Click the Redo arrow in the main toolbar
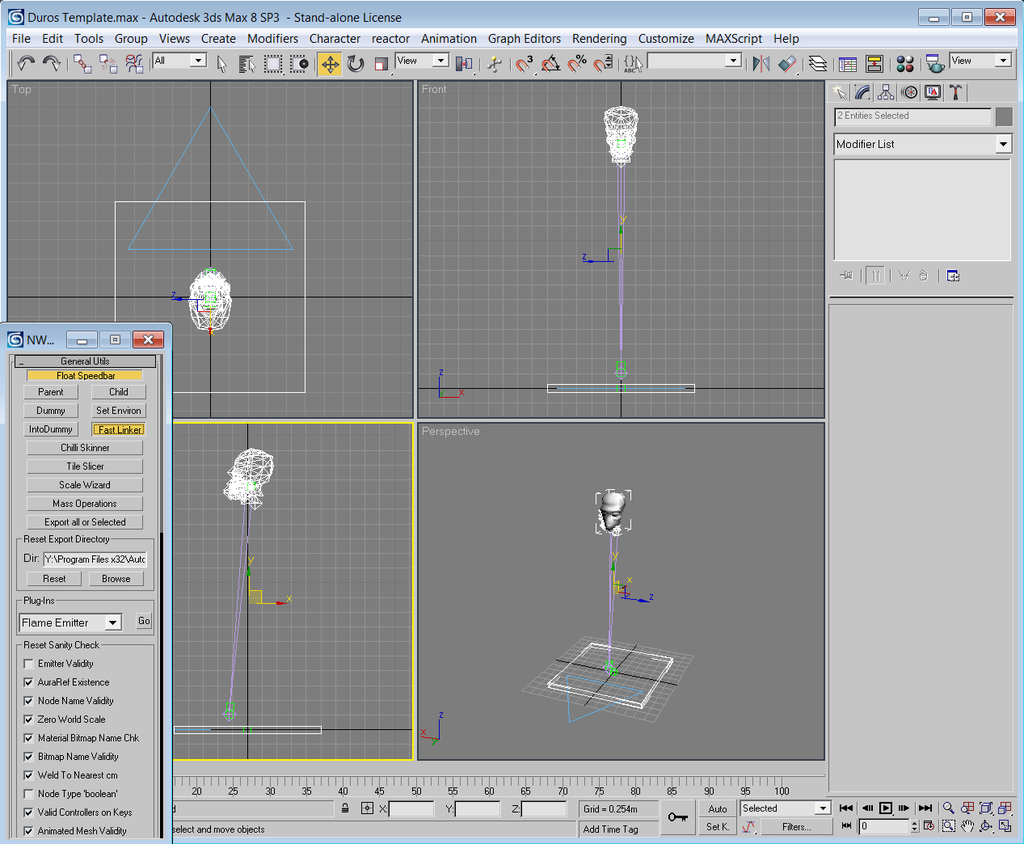 [52, 63]
